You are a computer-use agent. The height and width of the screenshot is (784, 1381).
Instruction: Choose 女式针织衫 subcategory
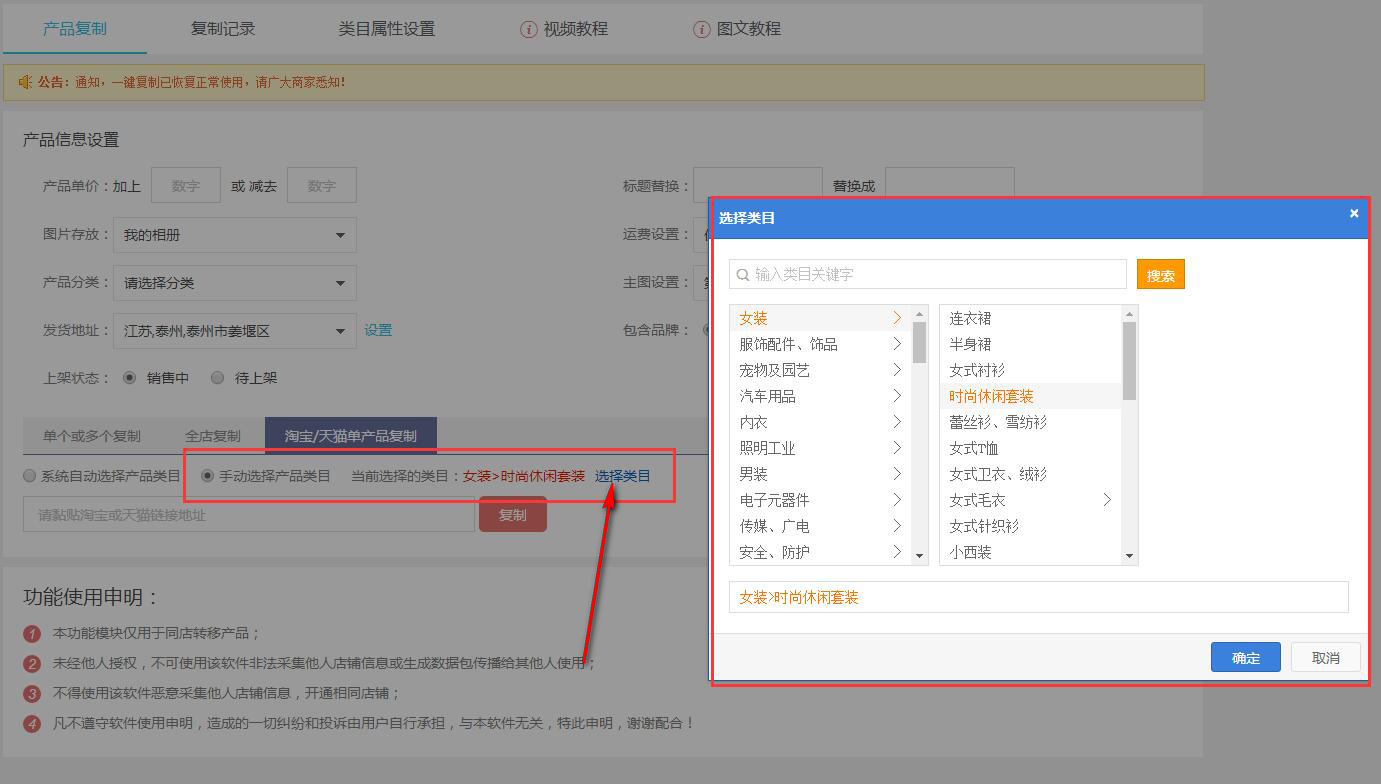click(x=1031, y=526)
